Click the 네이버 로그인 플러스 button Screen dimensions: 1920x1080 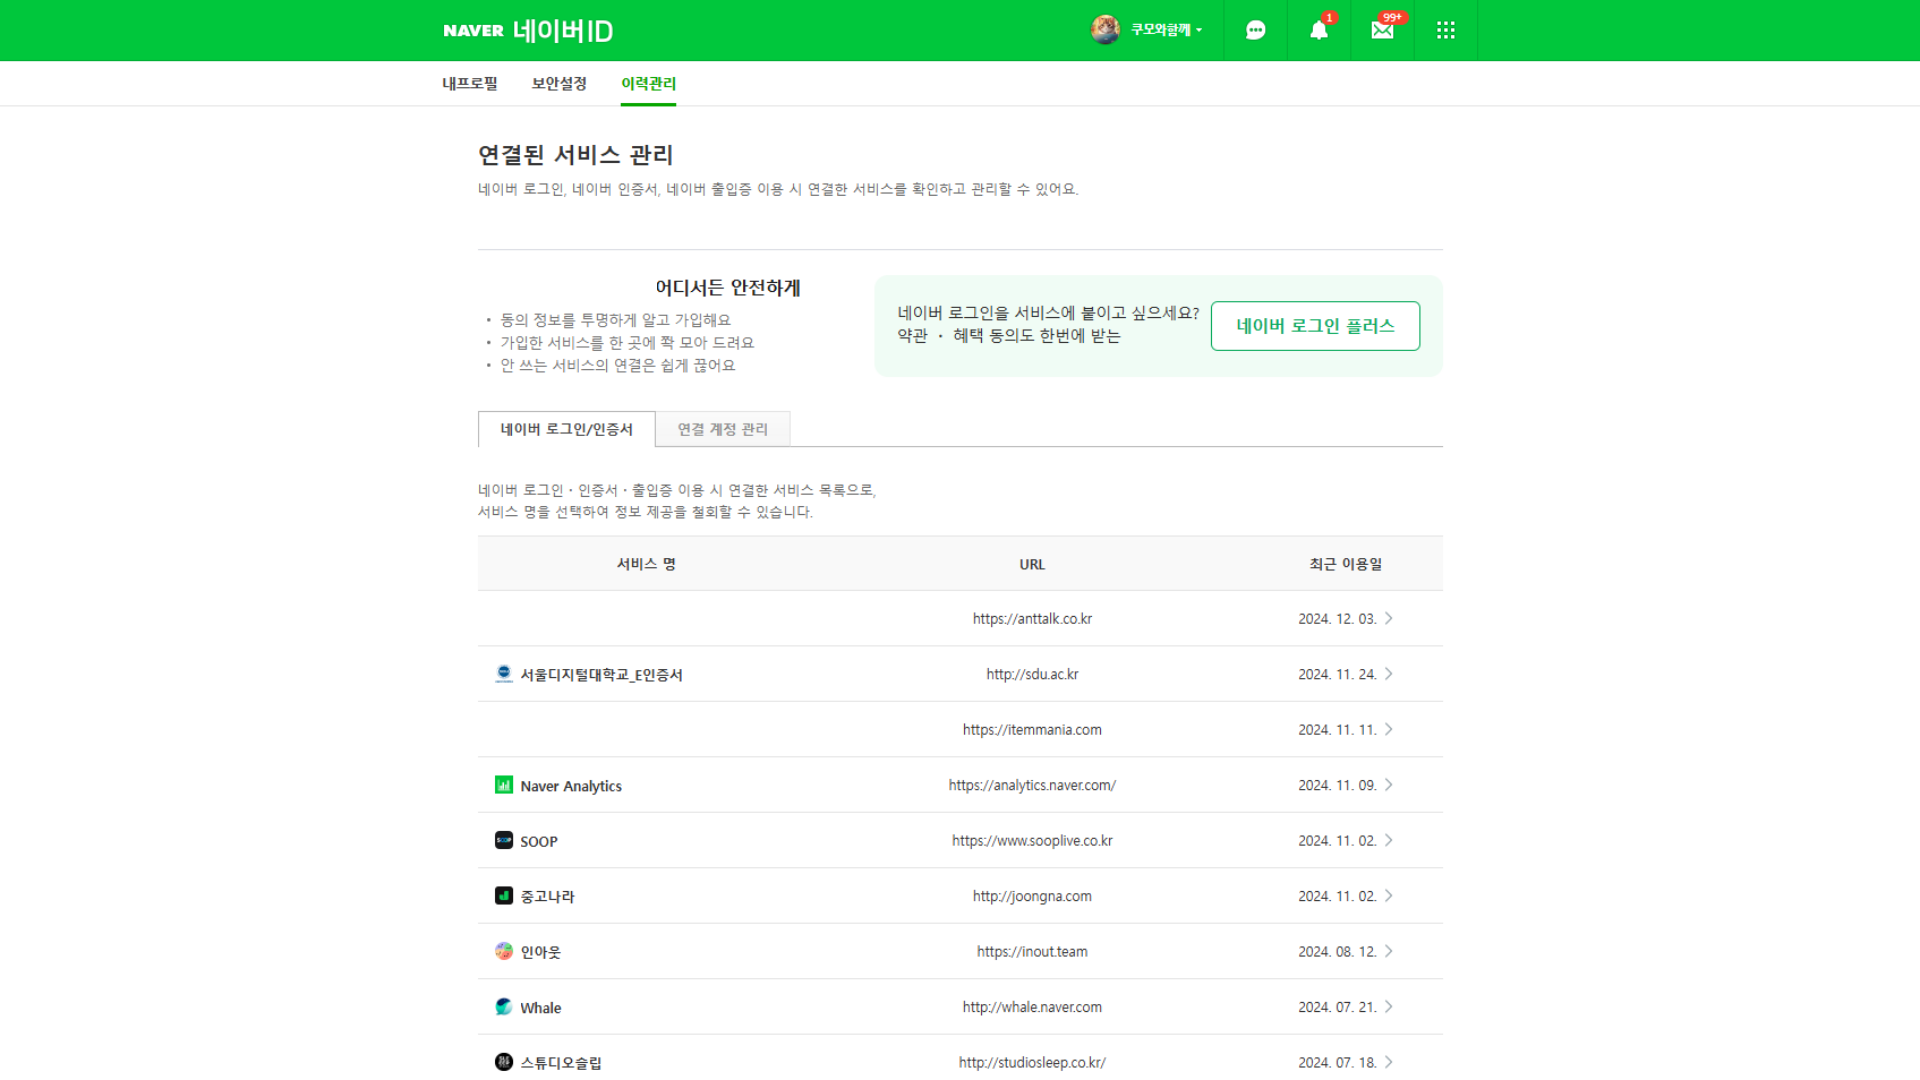tap(1314, 325)
